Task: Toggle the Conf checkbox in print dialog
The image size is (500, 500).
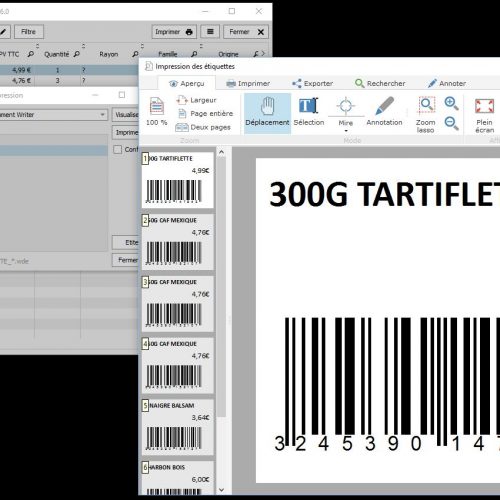Action: click(x=118, y=149)
